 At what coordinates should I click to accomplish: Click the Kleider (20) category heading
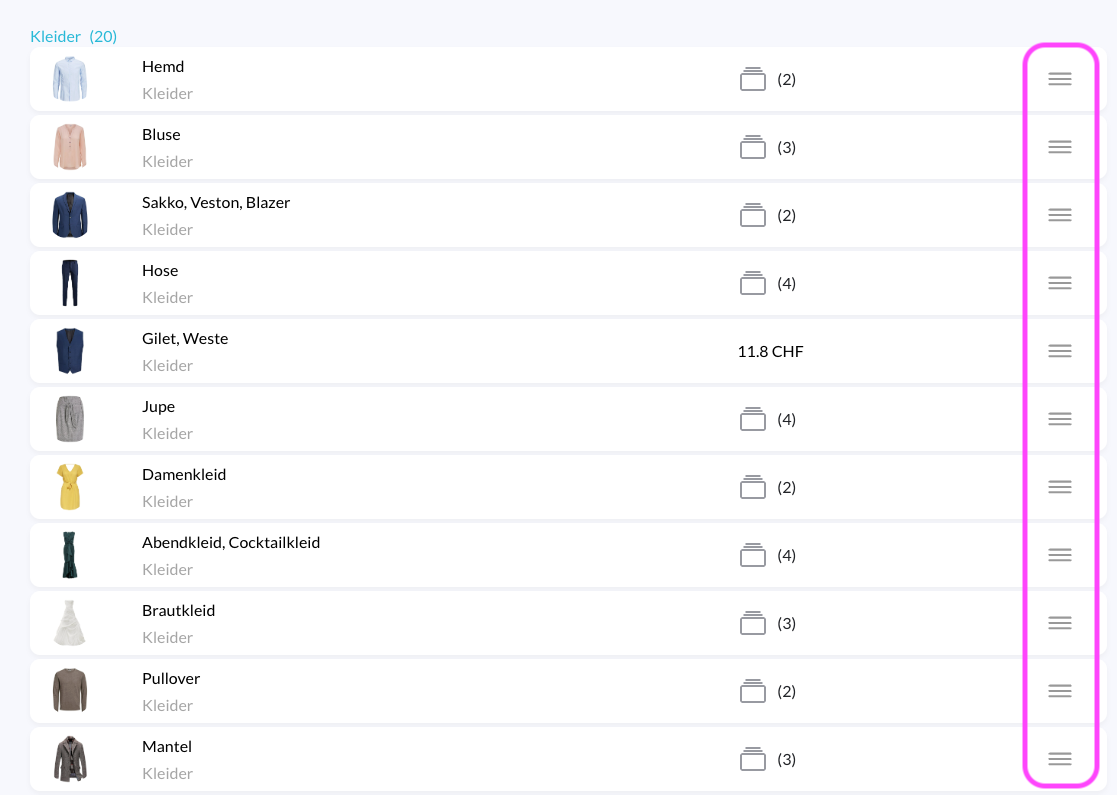click(x=73, y=36)
